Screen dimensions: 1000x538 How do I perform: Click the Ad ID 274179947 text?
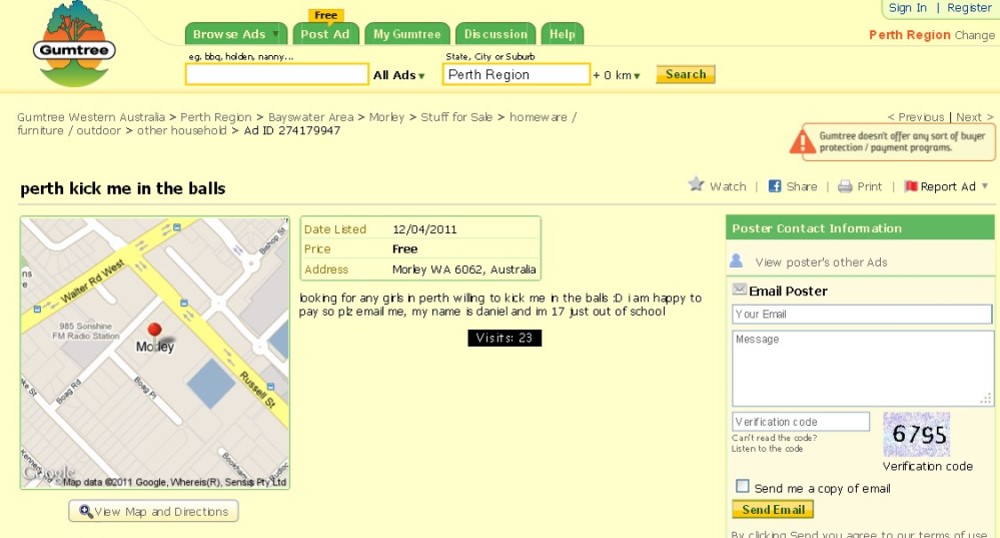click(x=292, y=131)
